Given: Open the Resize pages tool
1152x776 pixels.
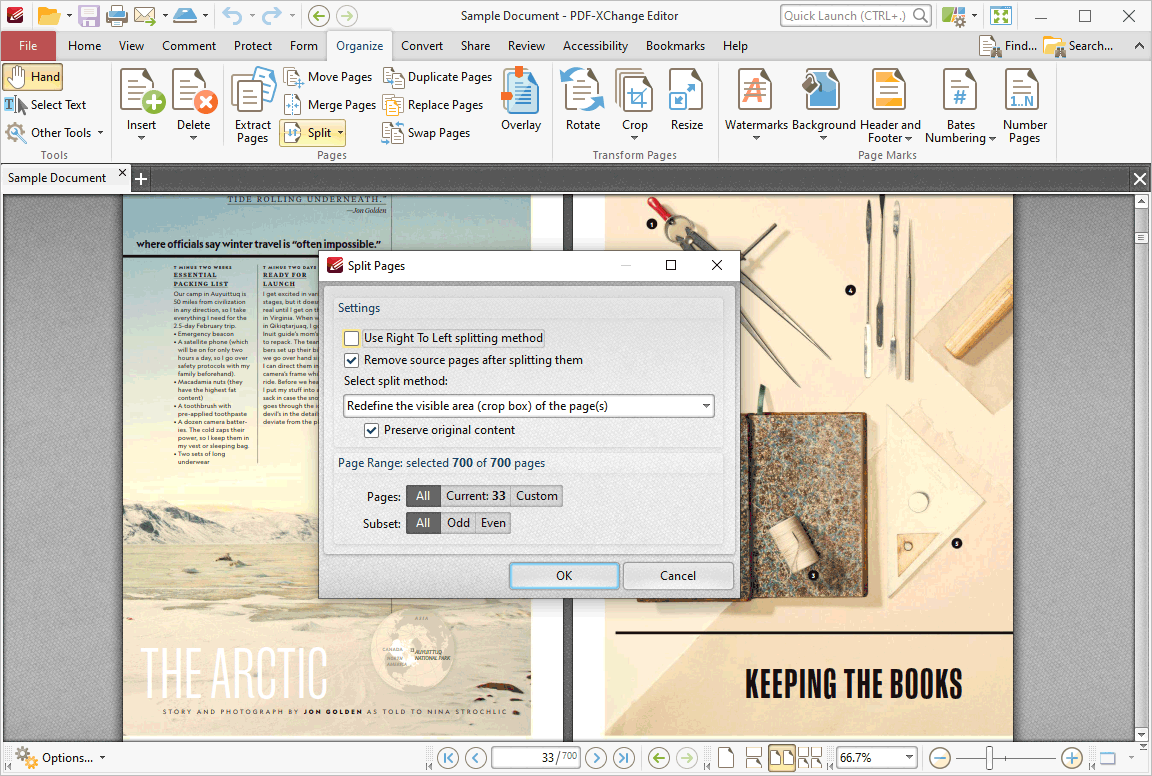Looking at the screenshot, I should pyautogui.click(x=687, y=99).
